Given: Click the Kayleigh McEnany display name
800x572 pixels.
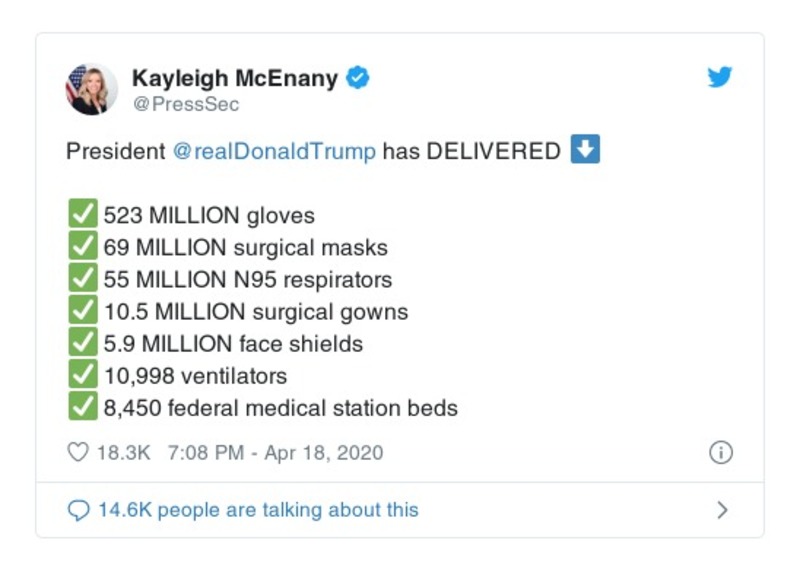Looking at the screenshot, I should pos(235,78).
